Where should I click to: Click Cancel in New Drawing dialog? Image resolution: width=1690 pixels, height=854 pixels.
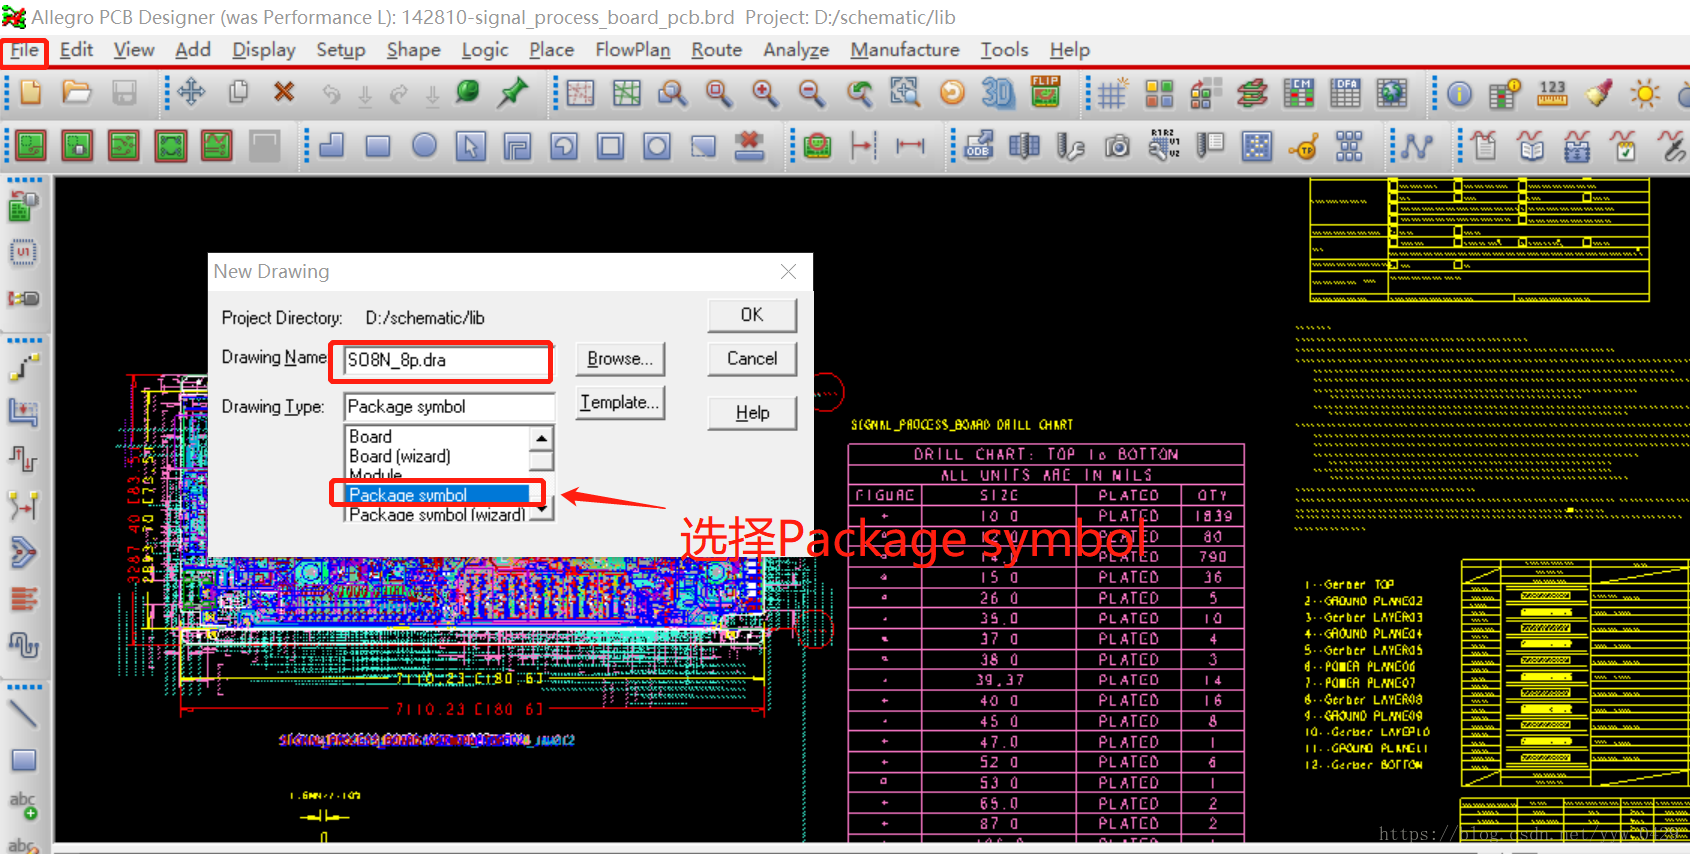[x=752, y=359]
